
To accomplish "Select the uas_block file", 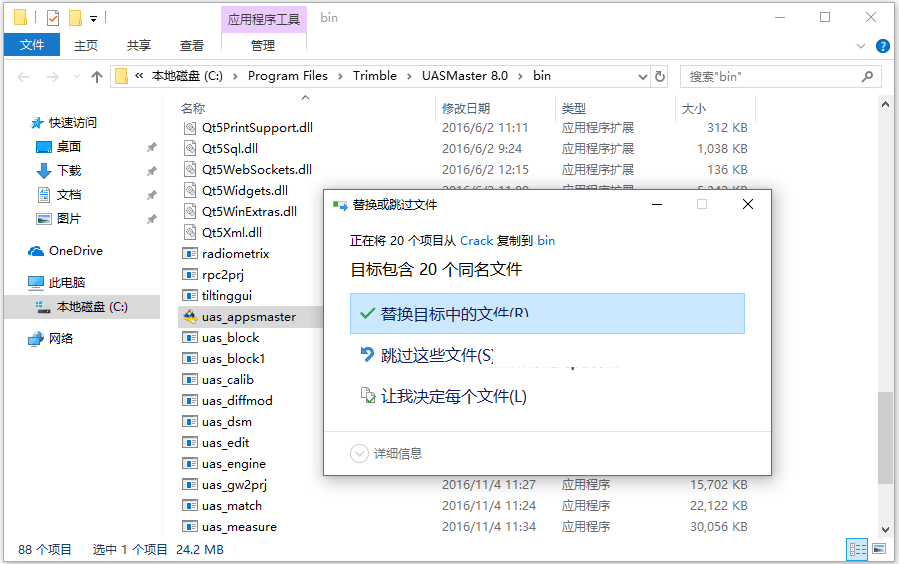I will click(230, 338).
